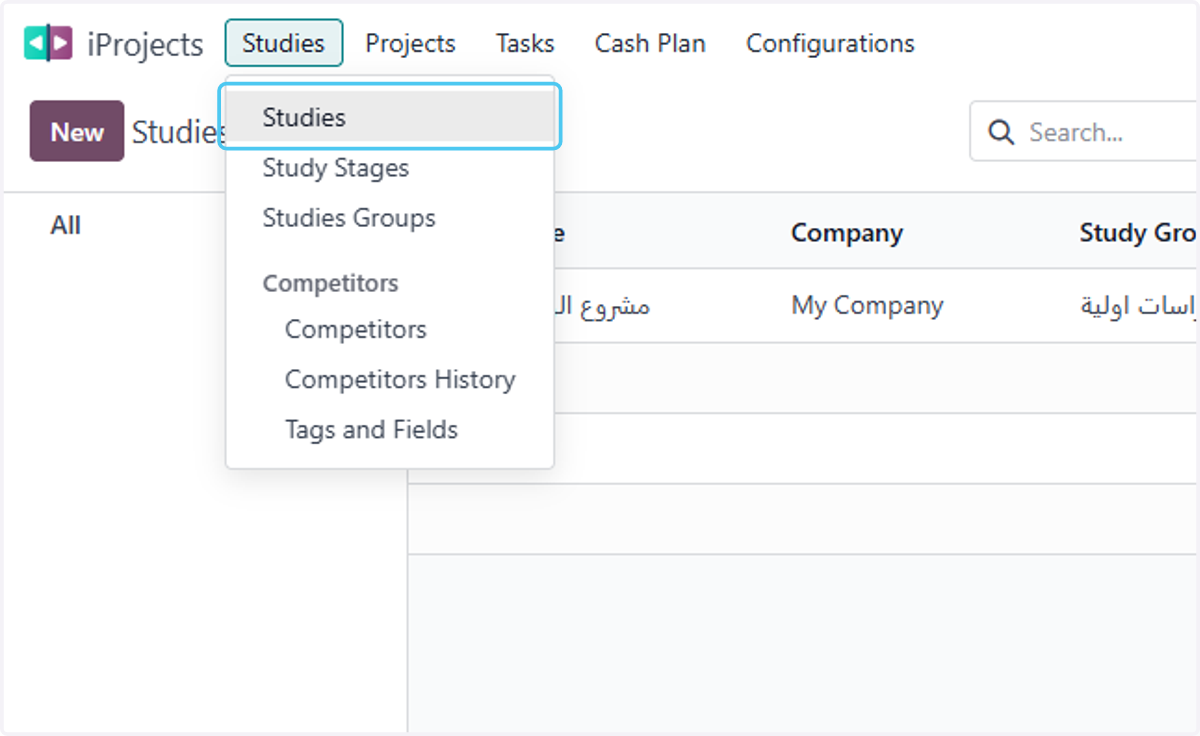Open Competitors sub-item in dropdown
The image size is (1200, 736).
click(x=356, y=329)
